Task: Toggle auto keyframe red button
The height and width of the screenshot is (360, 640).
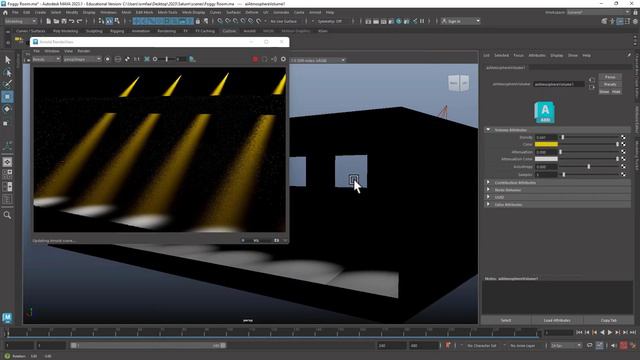Action: click(624, 345)
